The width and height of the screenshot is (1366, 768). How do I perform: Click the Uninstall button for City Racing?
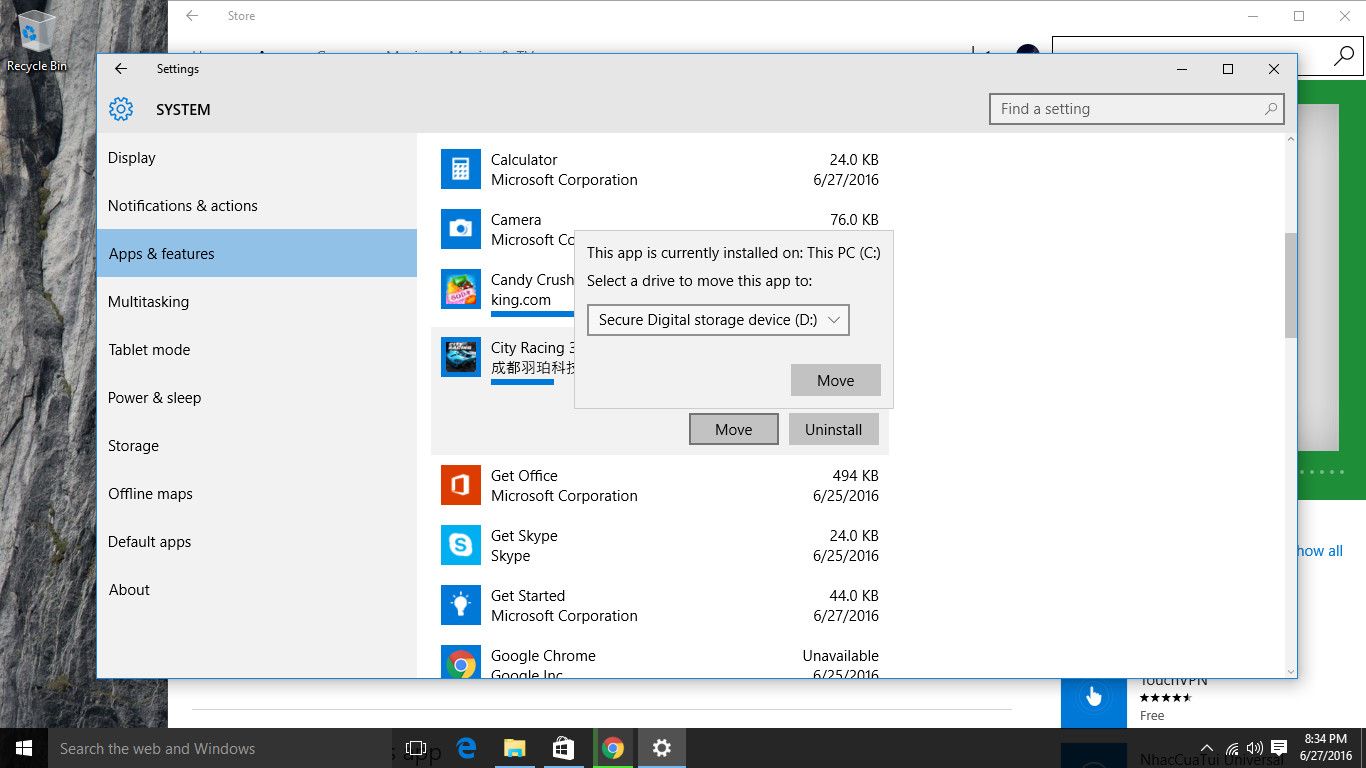[x=833, y=429]
